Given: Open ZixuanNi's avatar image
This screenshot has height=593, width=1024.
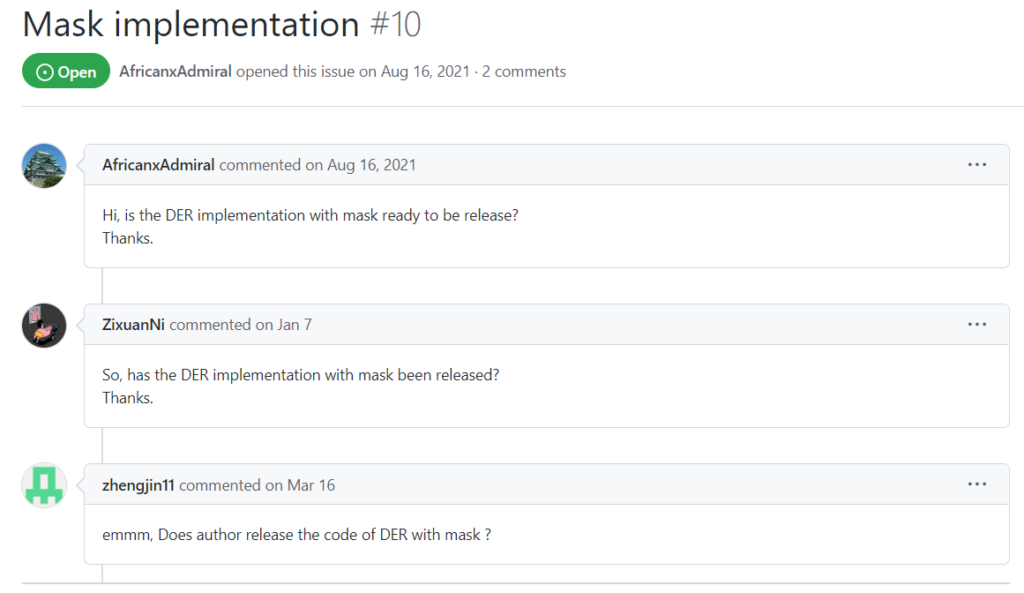Looking at the screenshot, I should pyautogui.click(x=44, y=325).
